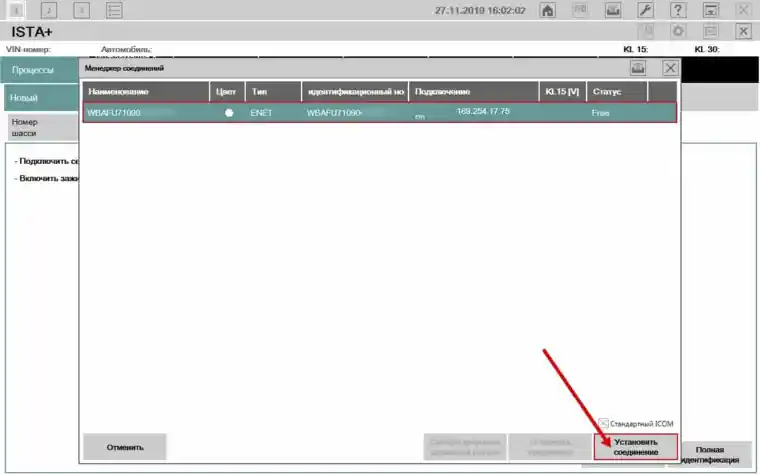Open help with the question mark icon
The width and height of the screenshot is (760, 475).
pos(678,10)
